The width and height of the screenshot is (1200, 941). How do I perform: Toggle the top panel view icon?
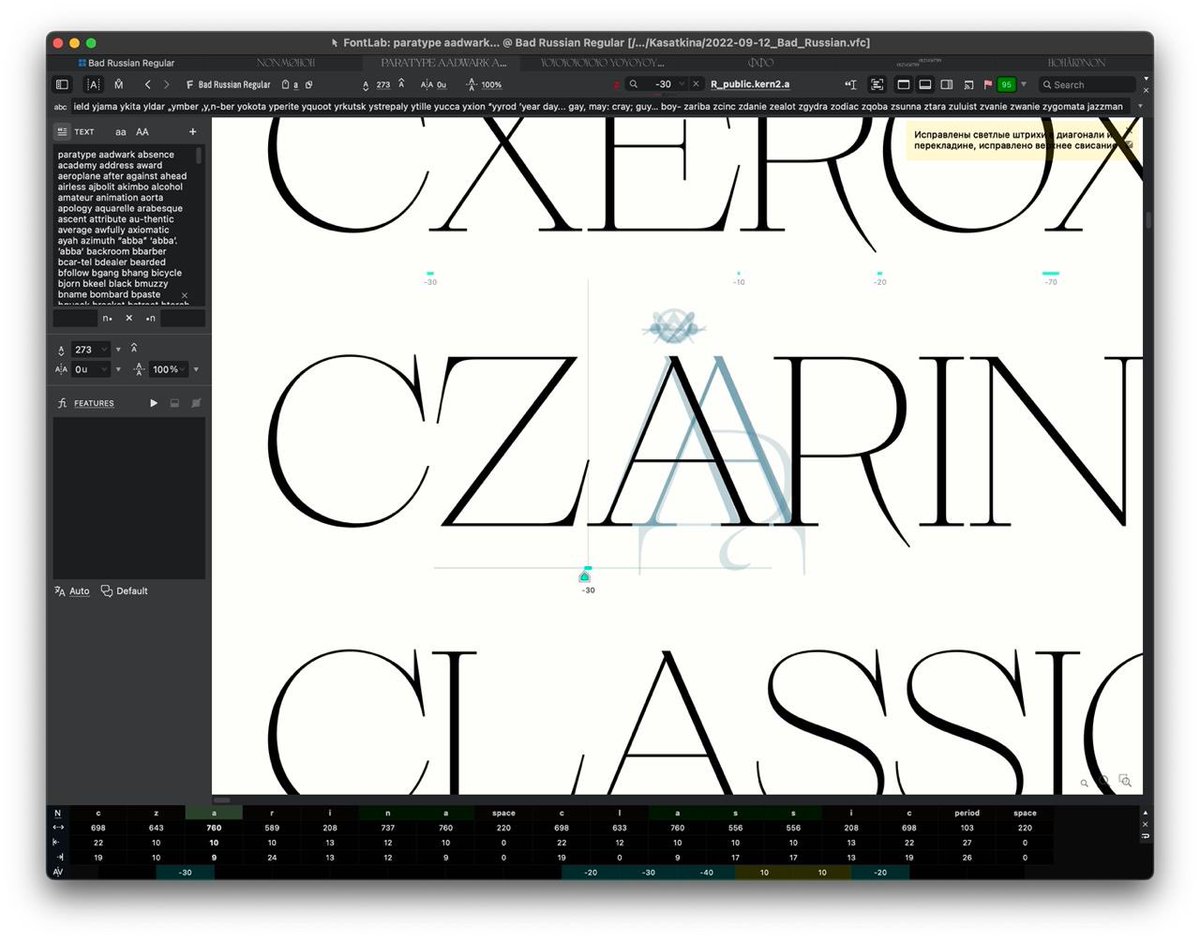[903, 85]
